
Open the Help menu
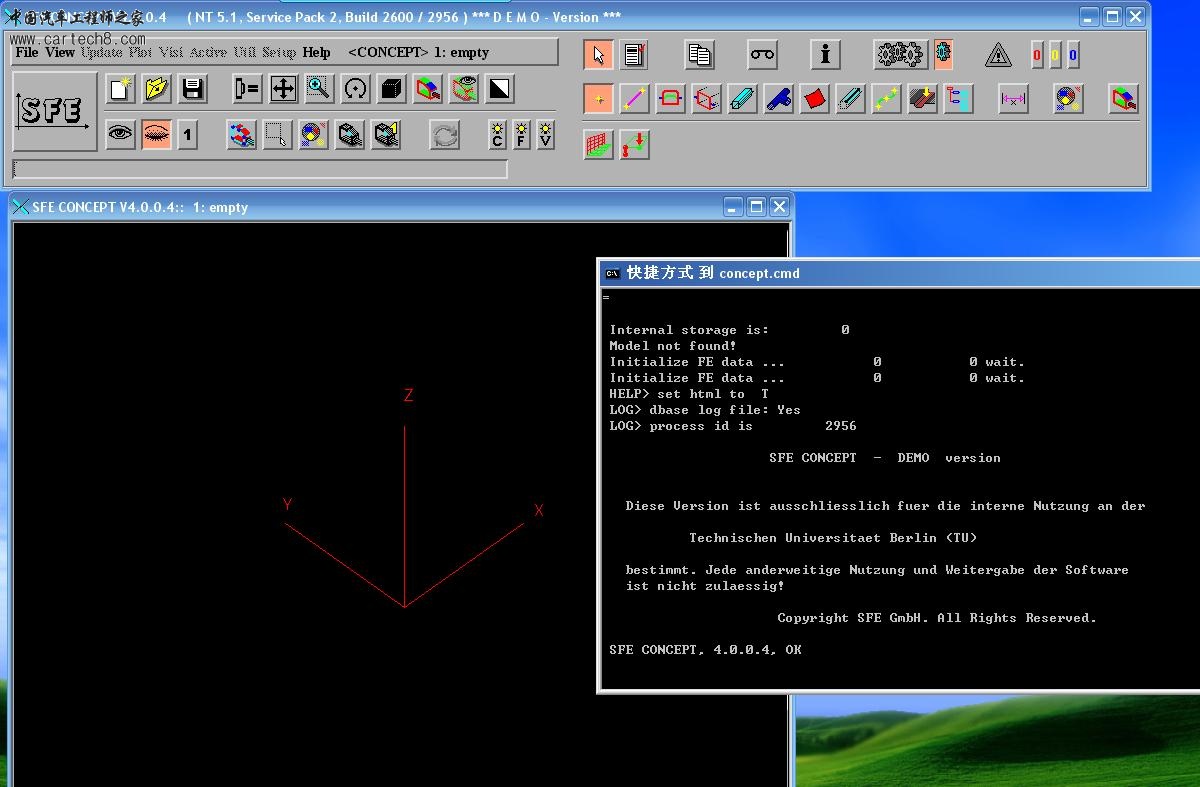316,52
